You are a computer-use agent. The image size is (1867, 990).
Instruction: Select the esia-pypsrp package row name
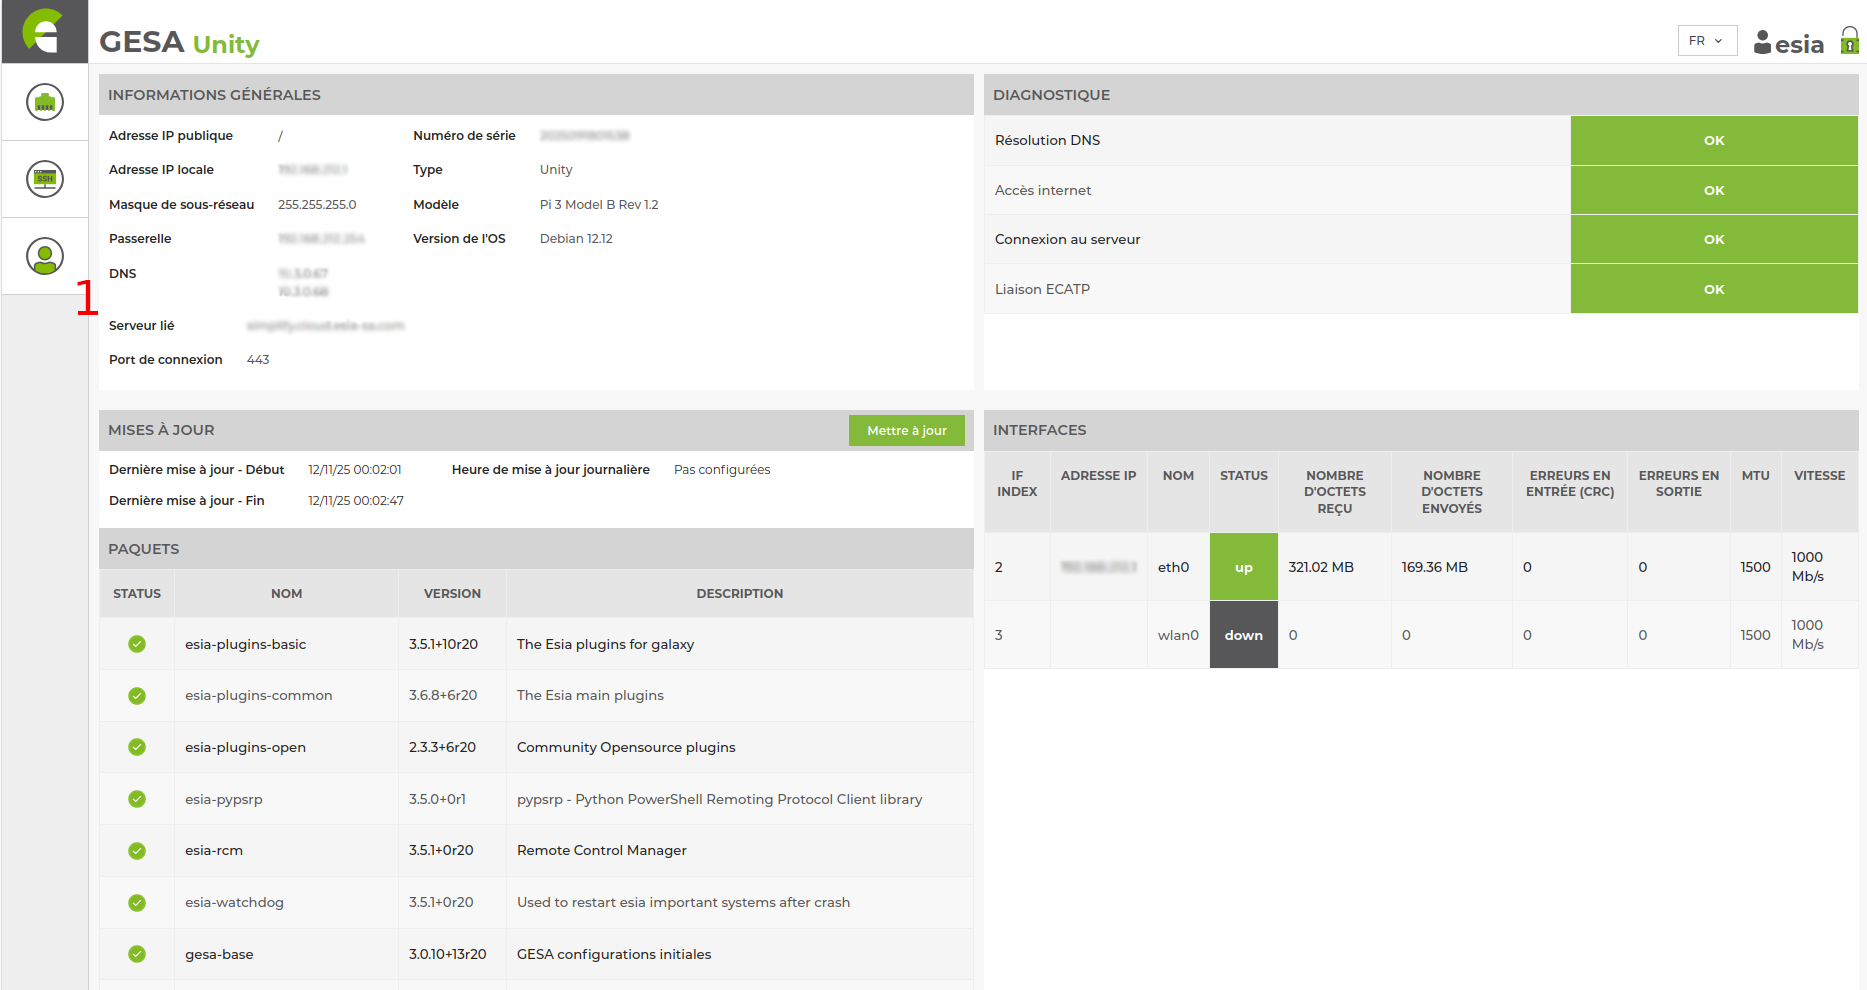224,799
